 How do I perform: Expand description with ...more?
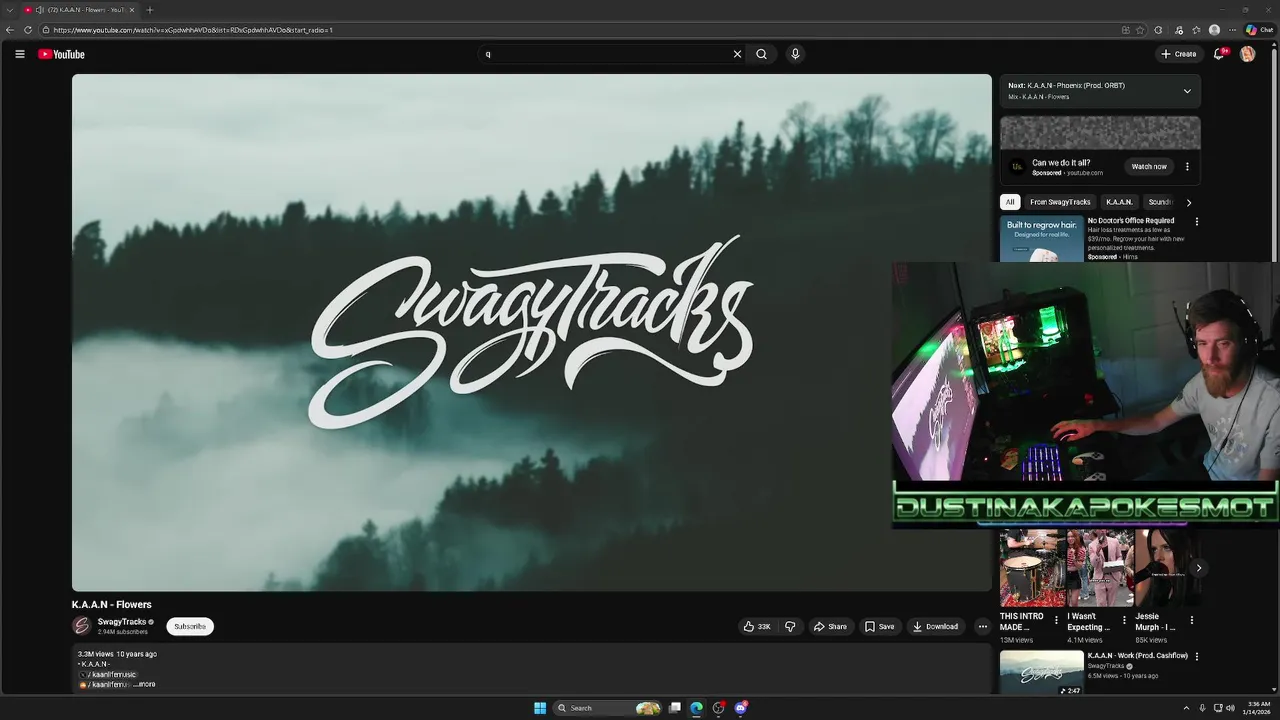coord(145,684)
